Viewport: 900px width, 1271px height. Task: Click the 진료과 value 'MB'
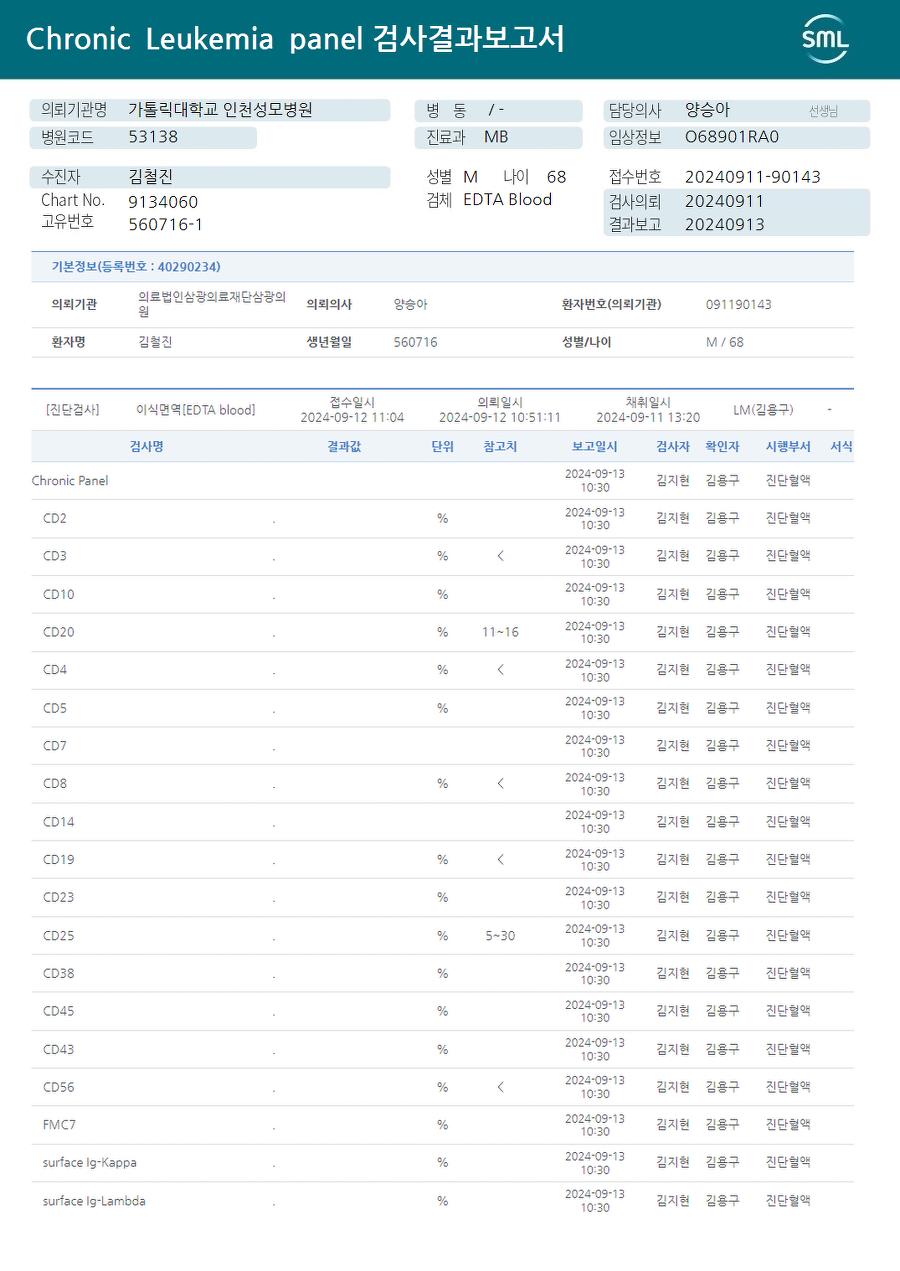[x=496, y=137]
